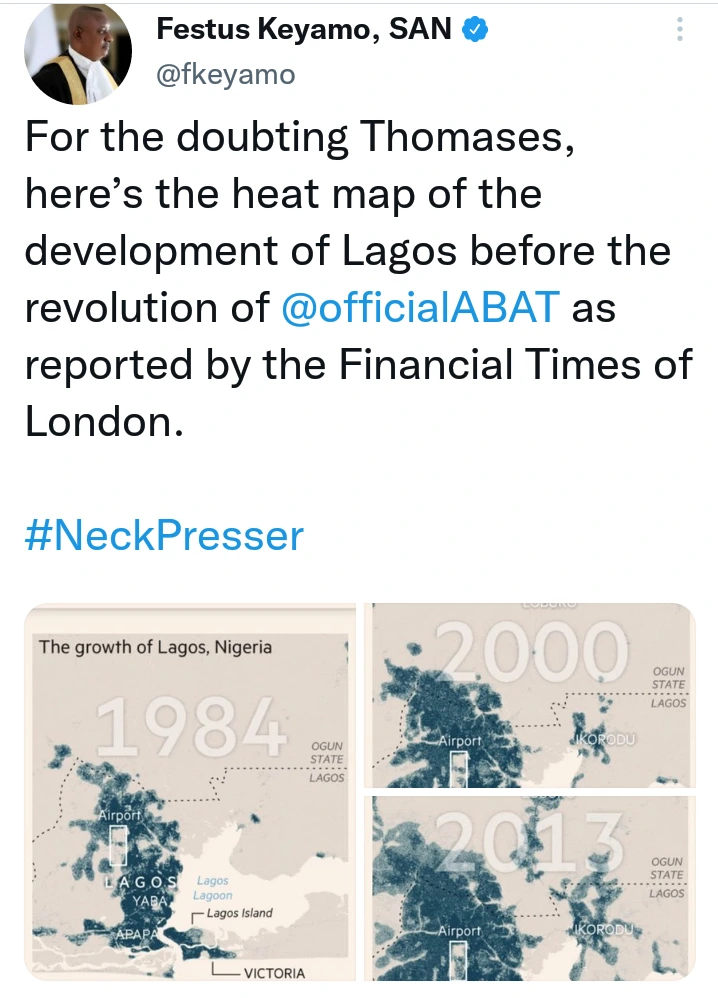Click the Lagos Lagoon label
Viewport: 718px width, 998px height.
coord(213,888)
